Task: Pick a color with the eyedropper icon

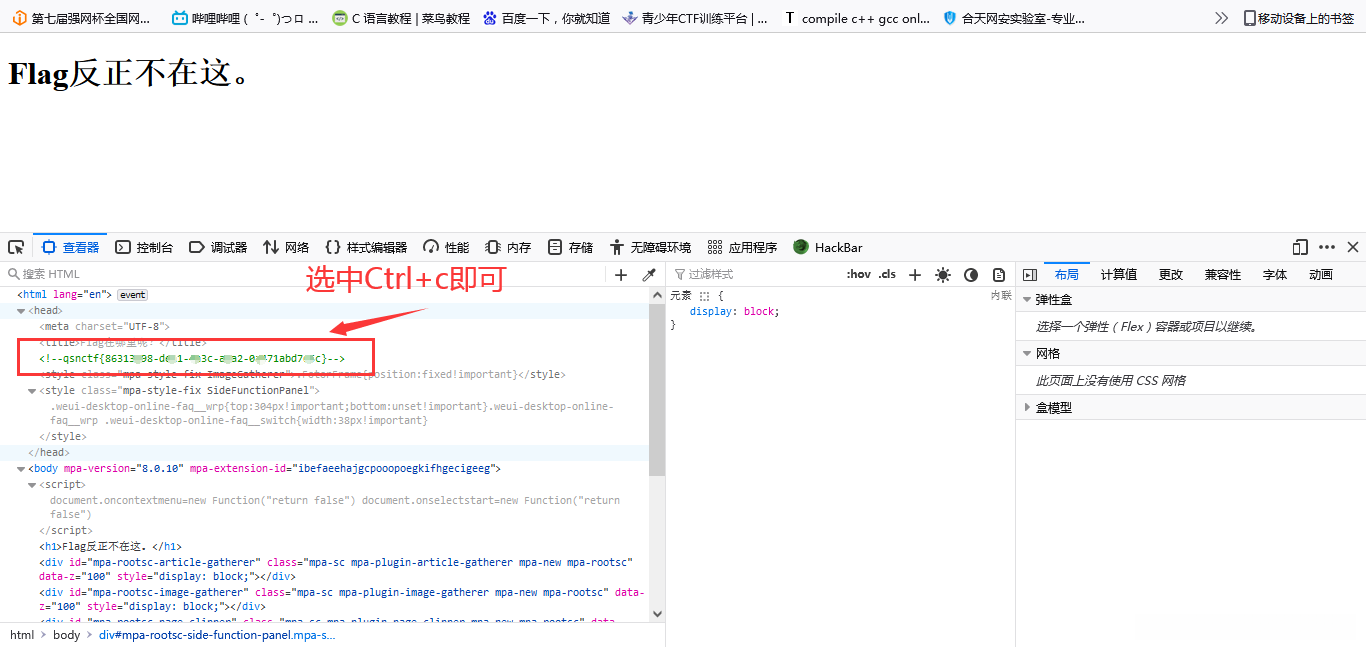Action: coord(649,275)
